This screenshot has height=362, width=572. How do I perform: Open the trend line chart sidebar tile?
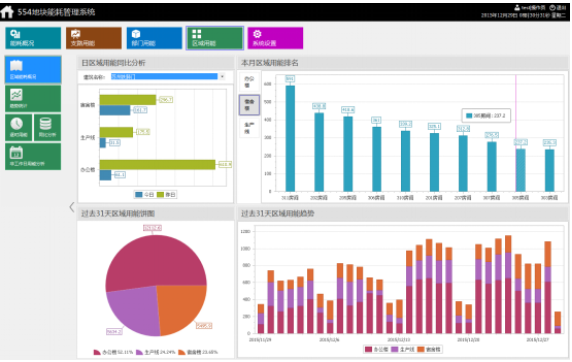tap(33, 99)
